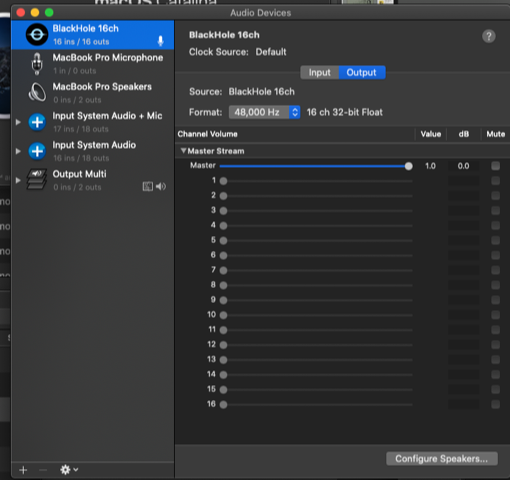Toggle mute checkbox for channel 8
This screenshot has width=510, height=480.
[496, 285]
